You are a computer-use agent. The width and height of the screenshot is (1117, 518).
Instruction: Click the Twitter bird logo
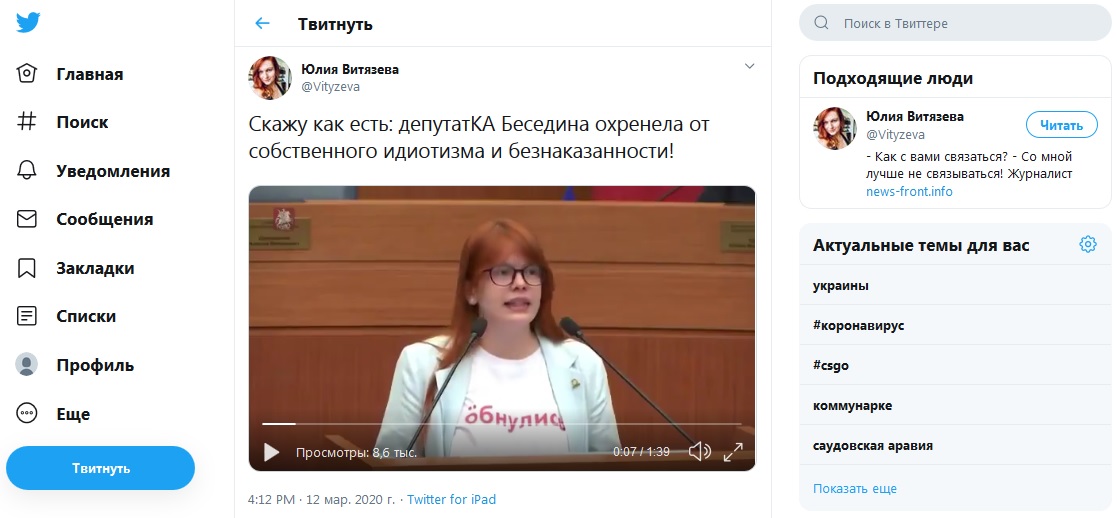[x=28, y=23]
